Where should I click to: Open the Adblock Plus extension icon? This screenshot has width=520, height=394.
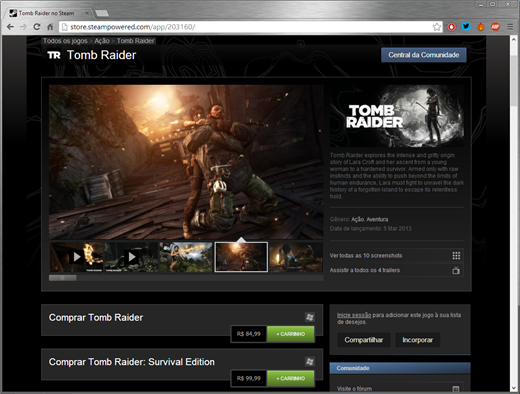[495, 27]
